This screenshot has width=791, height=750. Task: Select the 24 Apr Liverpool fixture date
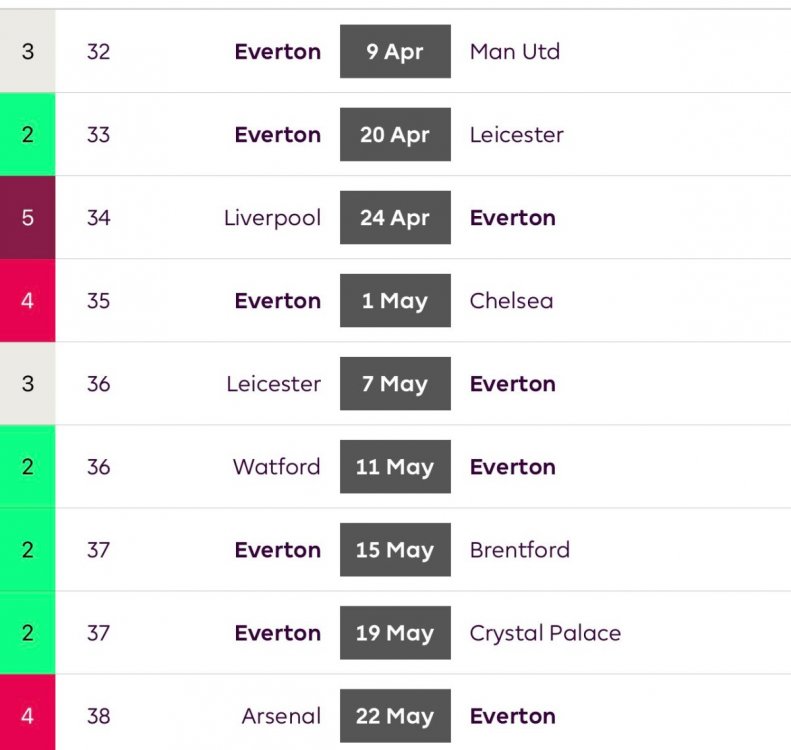pyautogui.click(x=395, y=218)
